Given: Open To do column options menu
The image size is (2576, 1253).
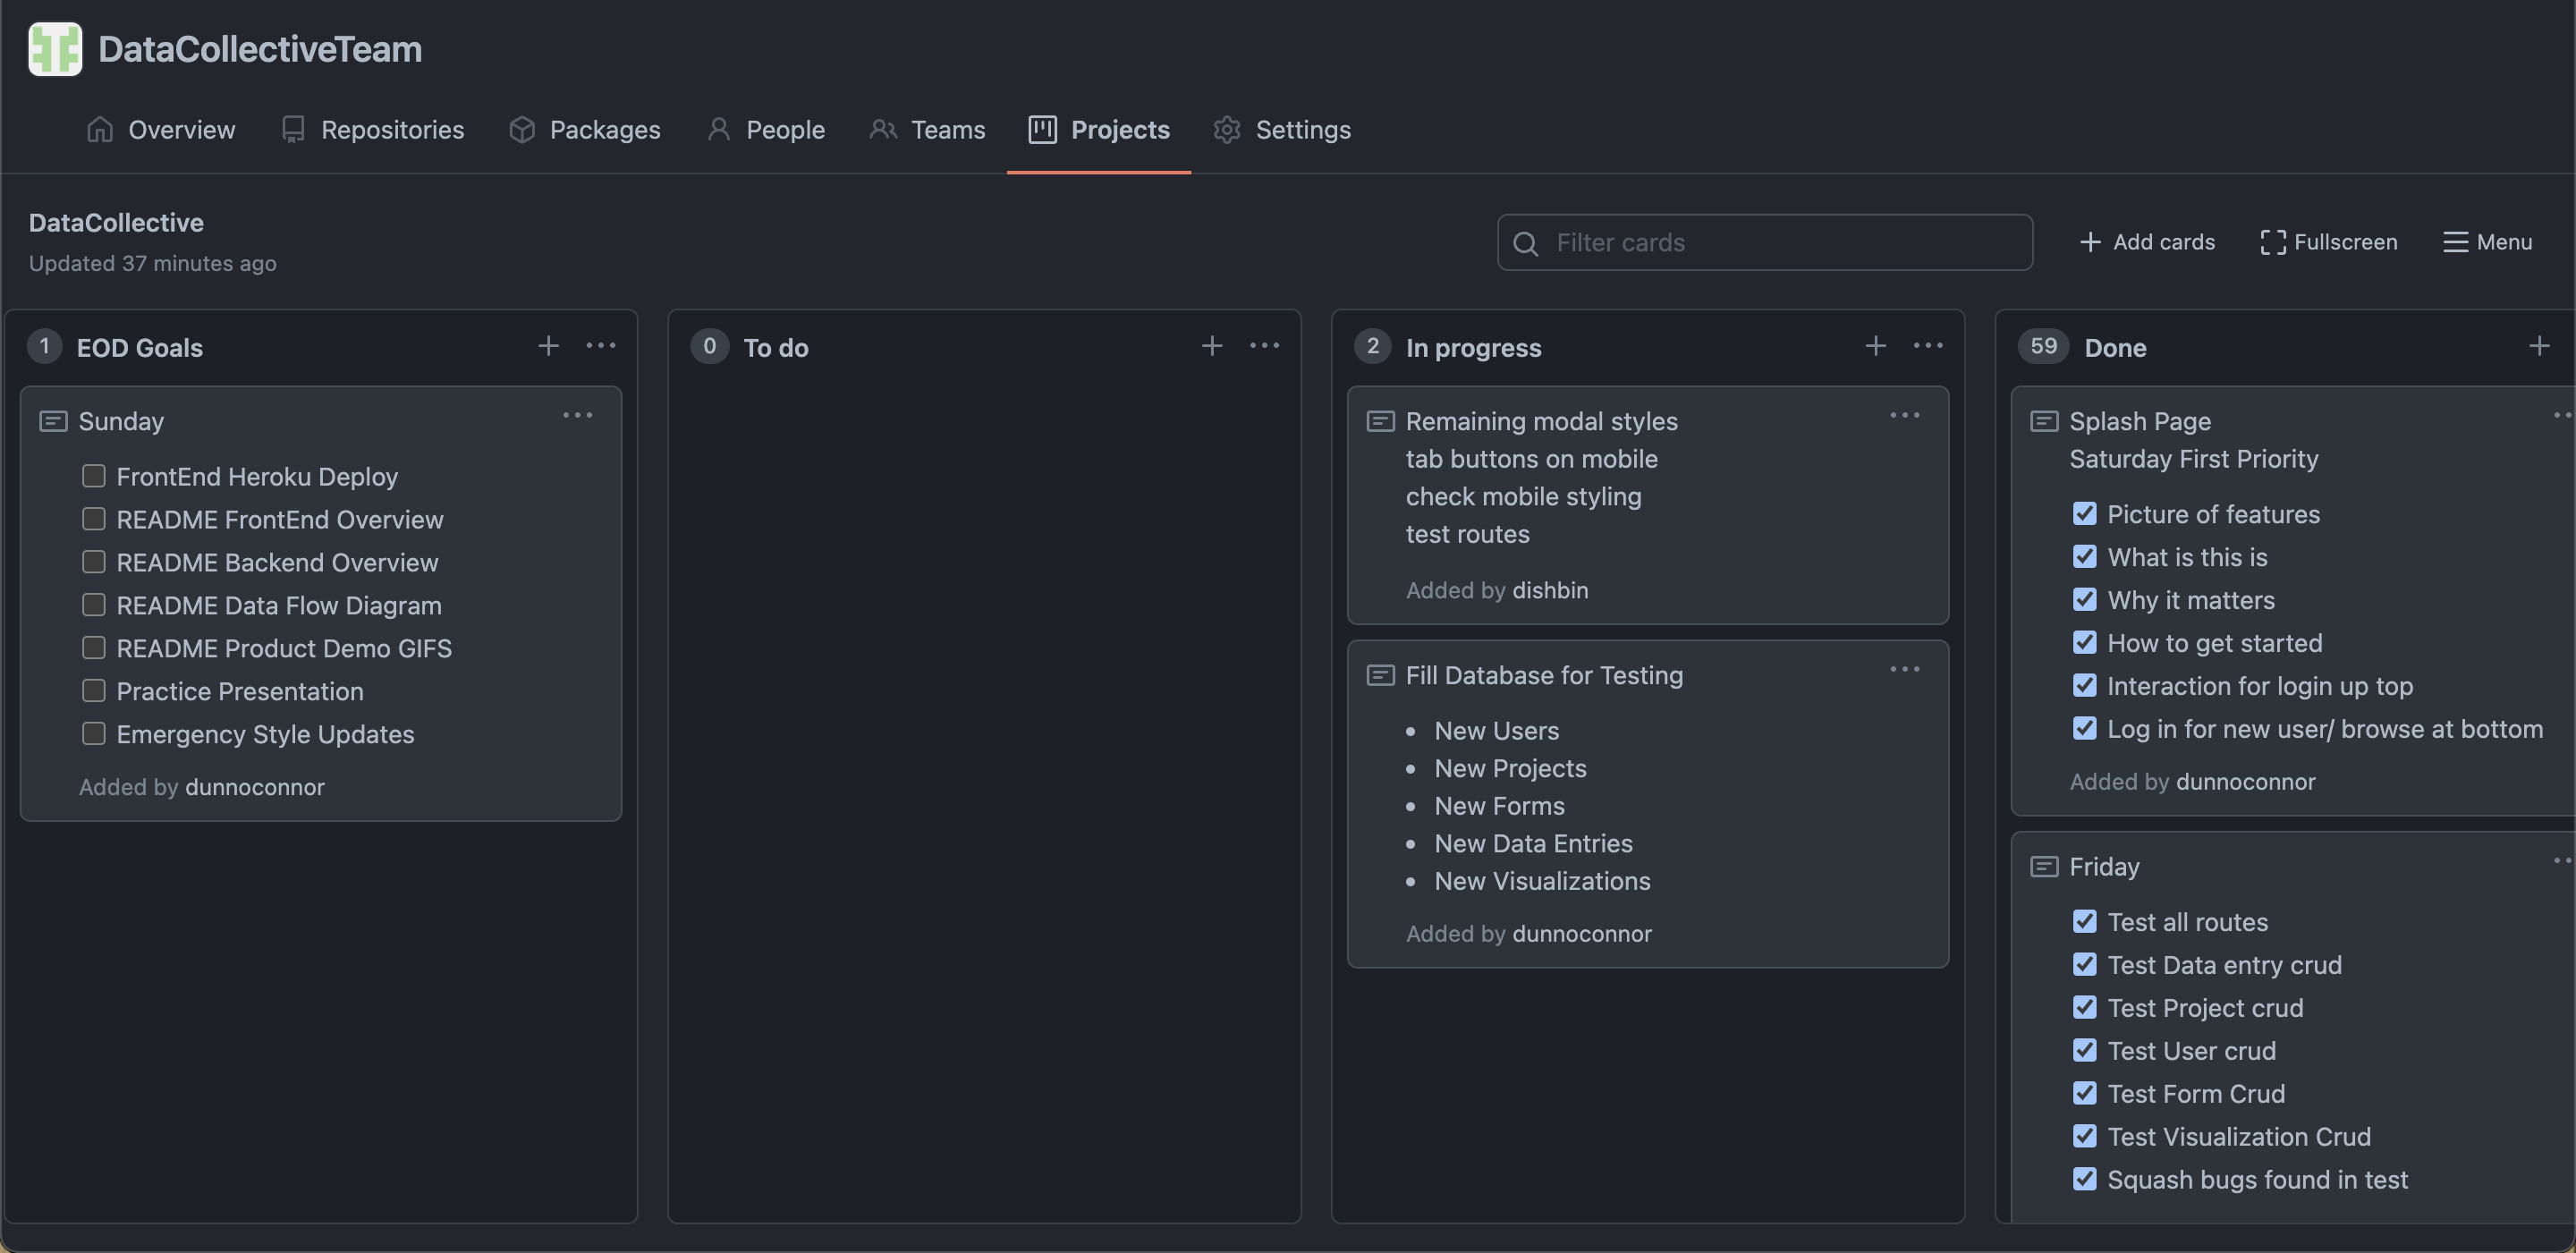Looking at the screenshot, I should tap(1265, 346).
